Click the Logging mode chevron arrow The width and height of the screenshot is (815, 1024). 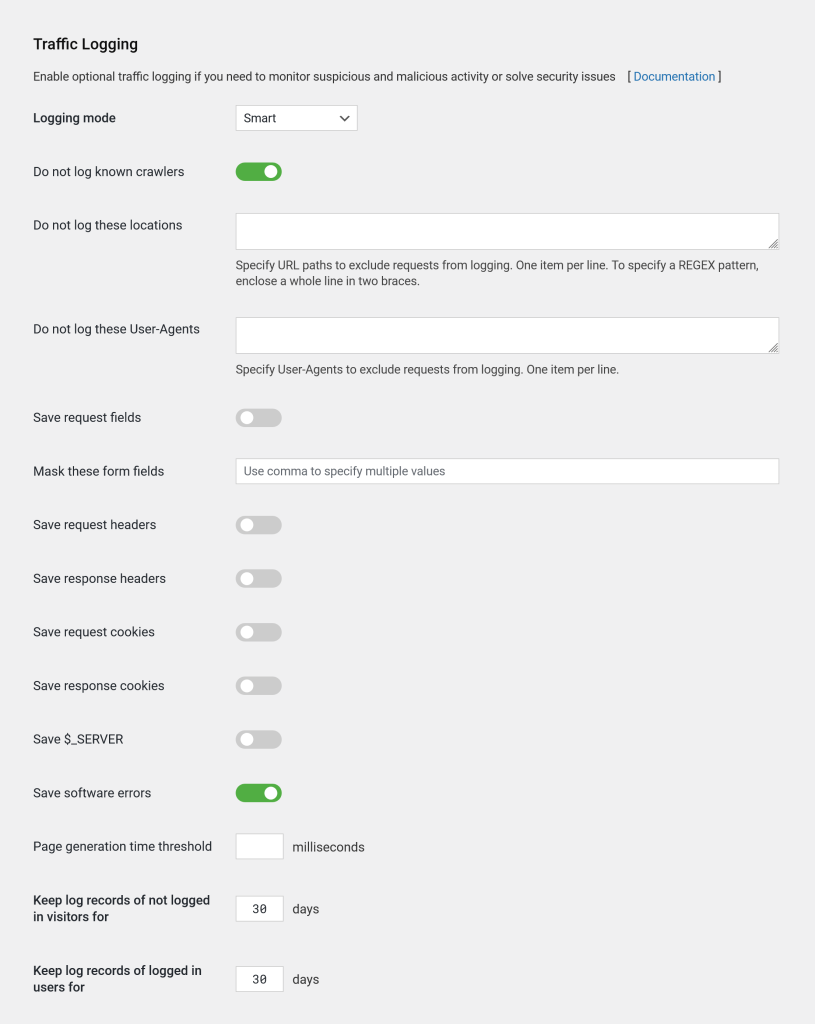(345, 118)
